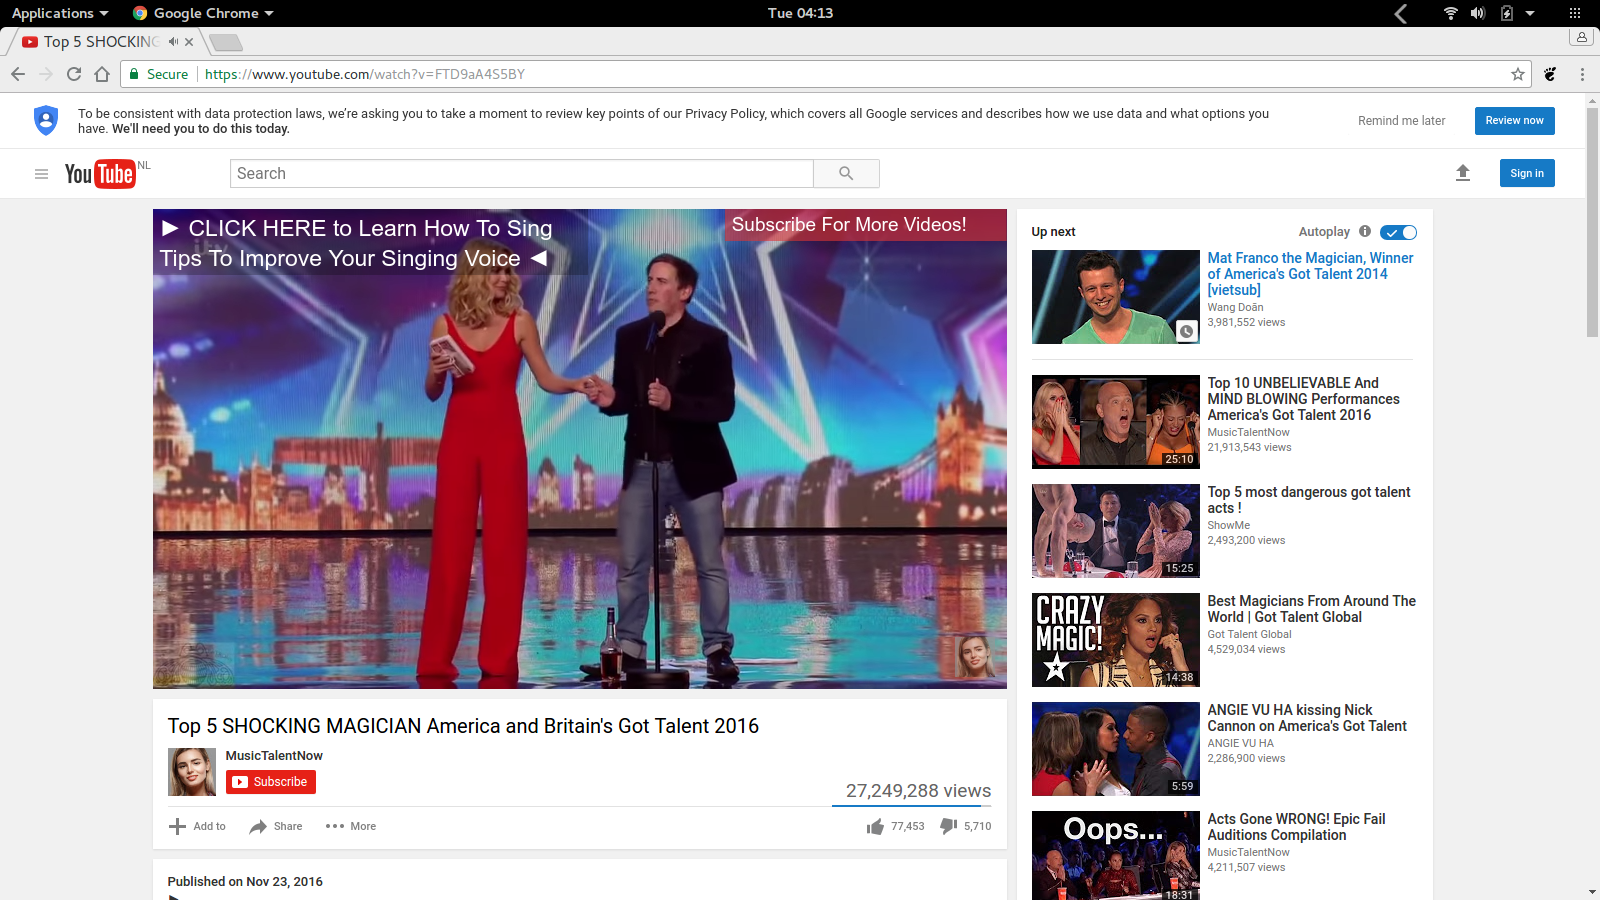This screenshot has width=1600, height=900.
Task: Open Chrome's three-dot menu
Action: tap(1582, 74)
